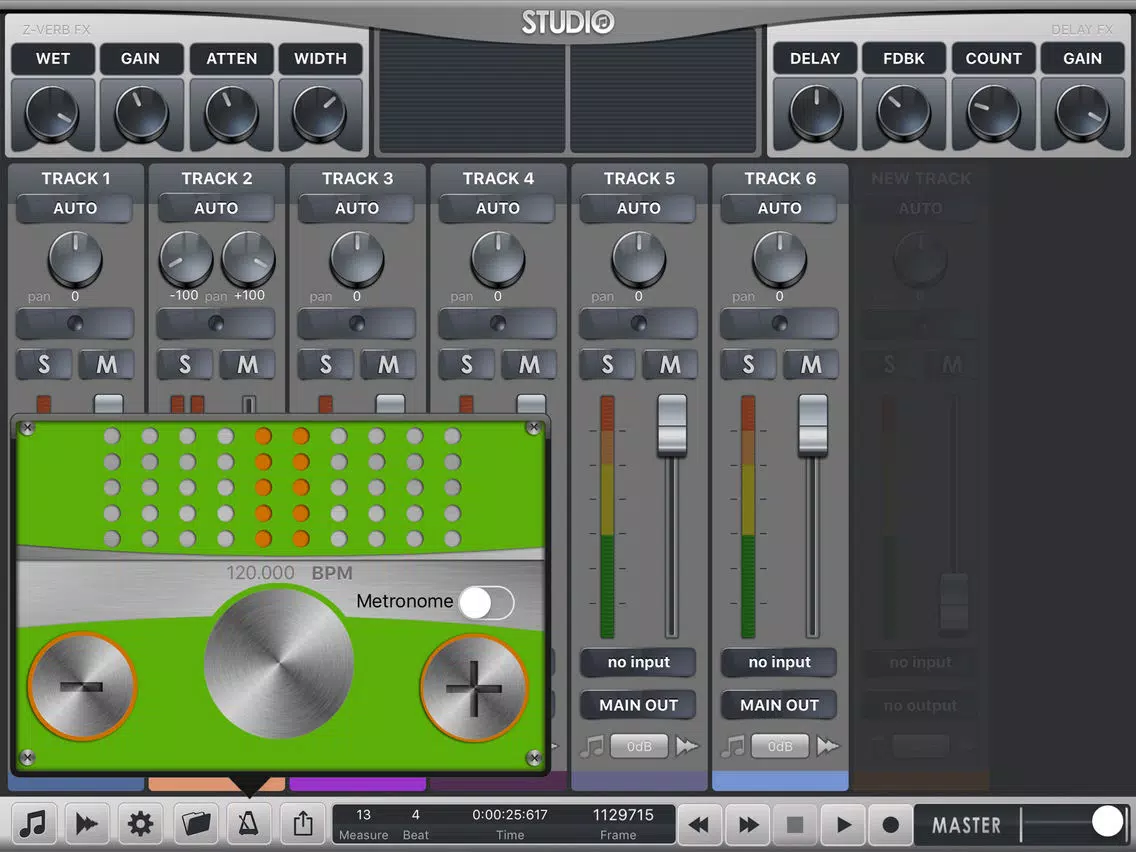The height and width of the screenshot is (852, 1136).
Task: Open Track 3's AUTO automation selector
Action: (x=356, y=209)
